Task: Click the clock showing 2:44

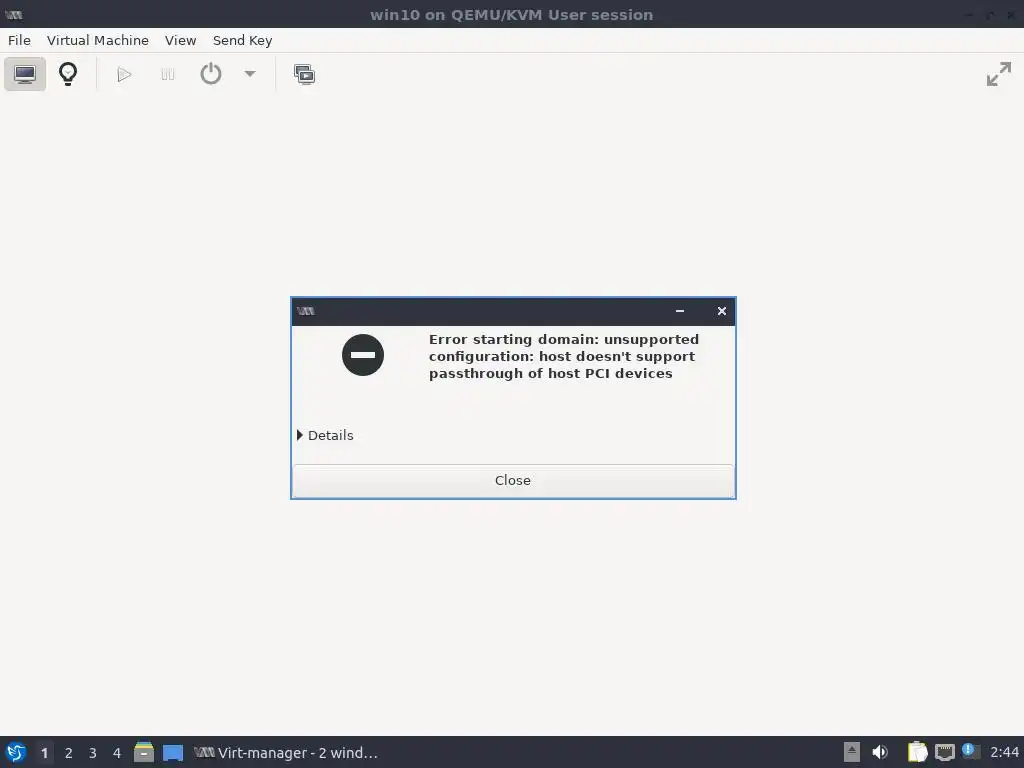Action: click(1004, 753)
